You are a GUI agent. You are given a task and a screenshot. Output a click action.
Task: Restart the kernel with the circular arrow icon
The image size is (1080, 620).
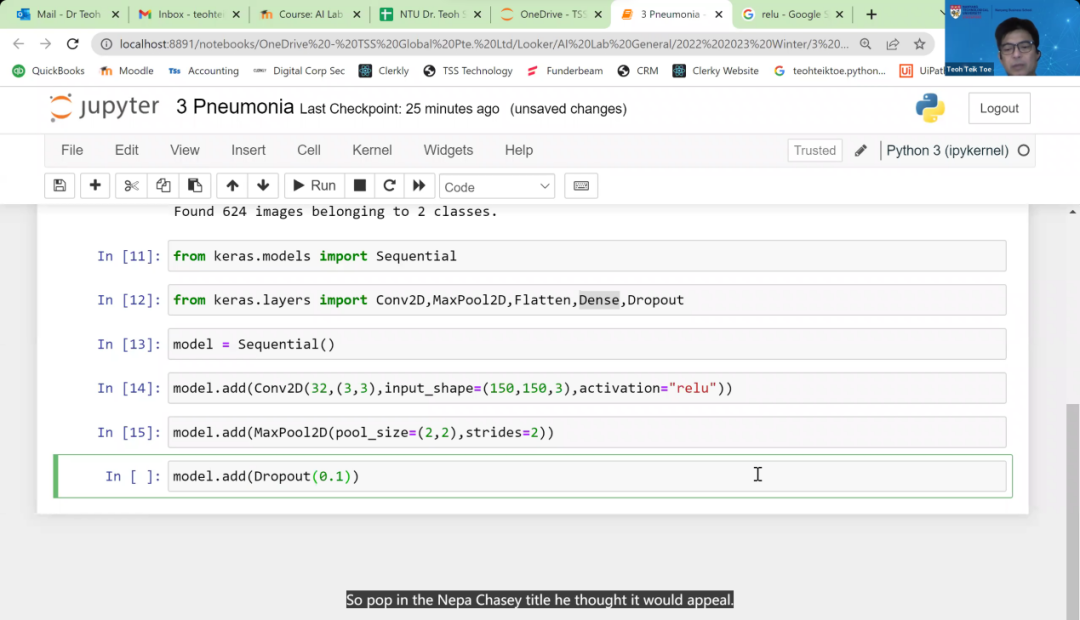point(389,186)
